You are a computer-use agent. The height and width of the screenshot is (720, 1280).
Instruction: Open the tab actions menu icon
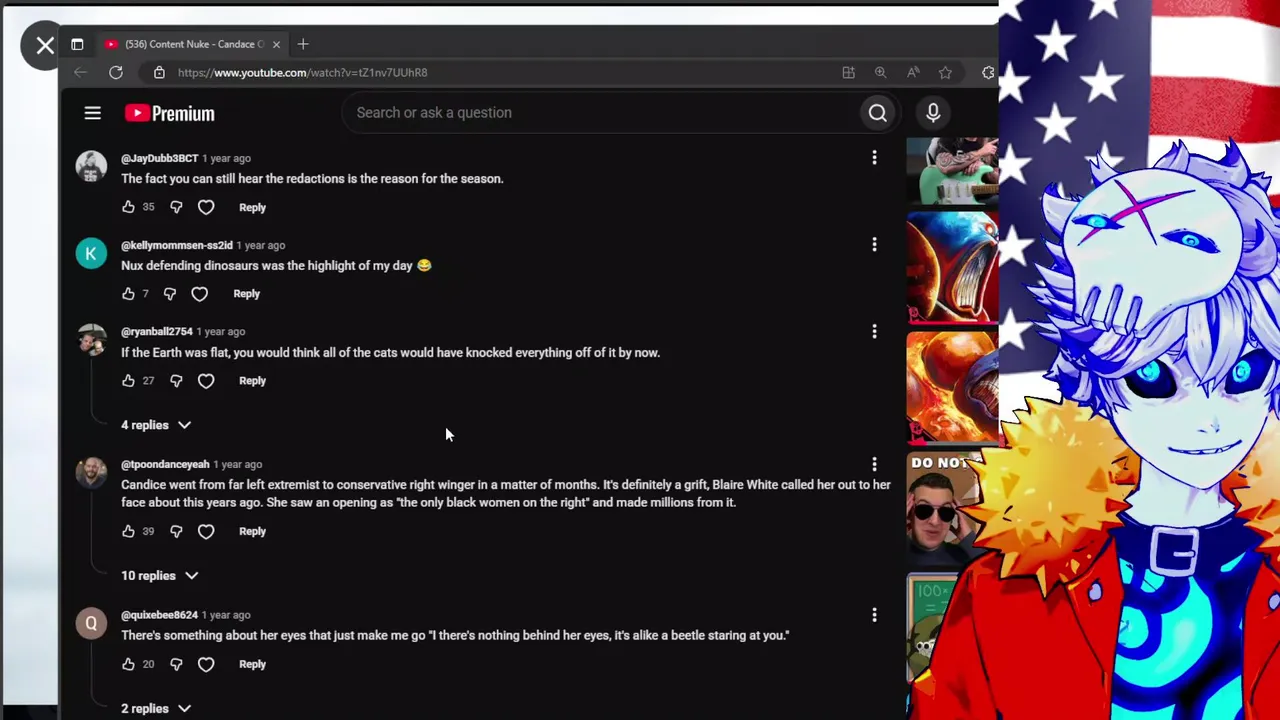point(77,44)
